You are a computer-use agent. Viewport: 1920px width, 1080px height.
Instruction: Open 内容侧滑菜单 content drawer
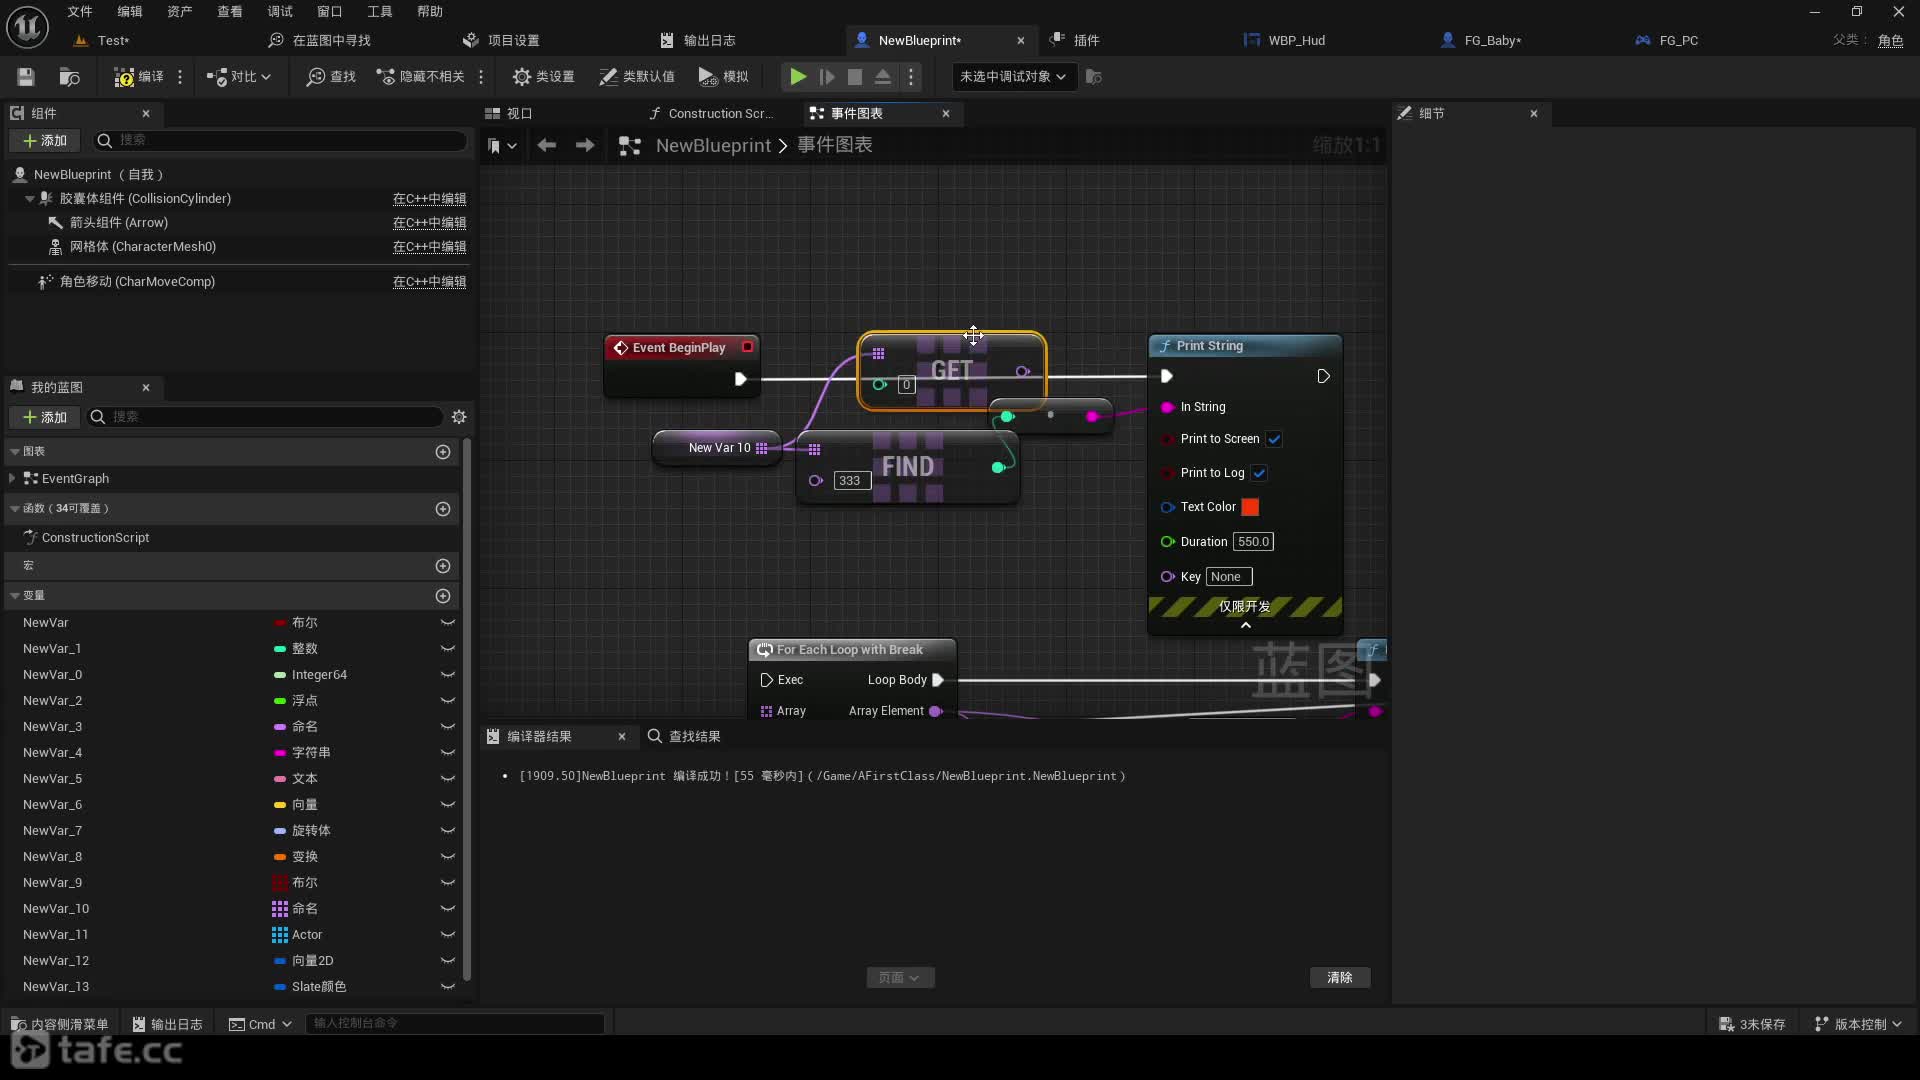click(x=59, y=1024)
